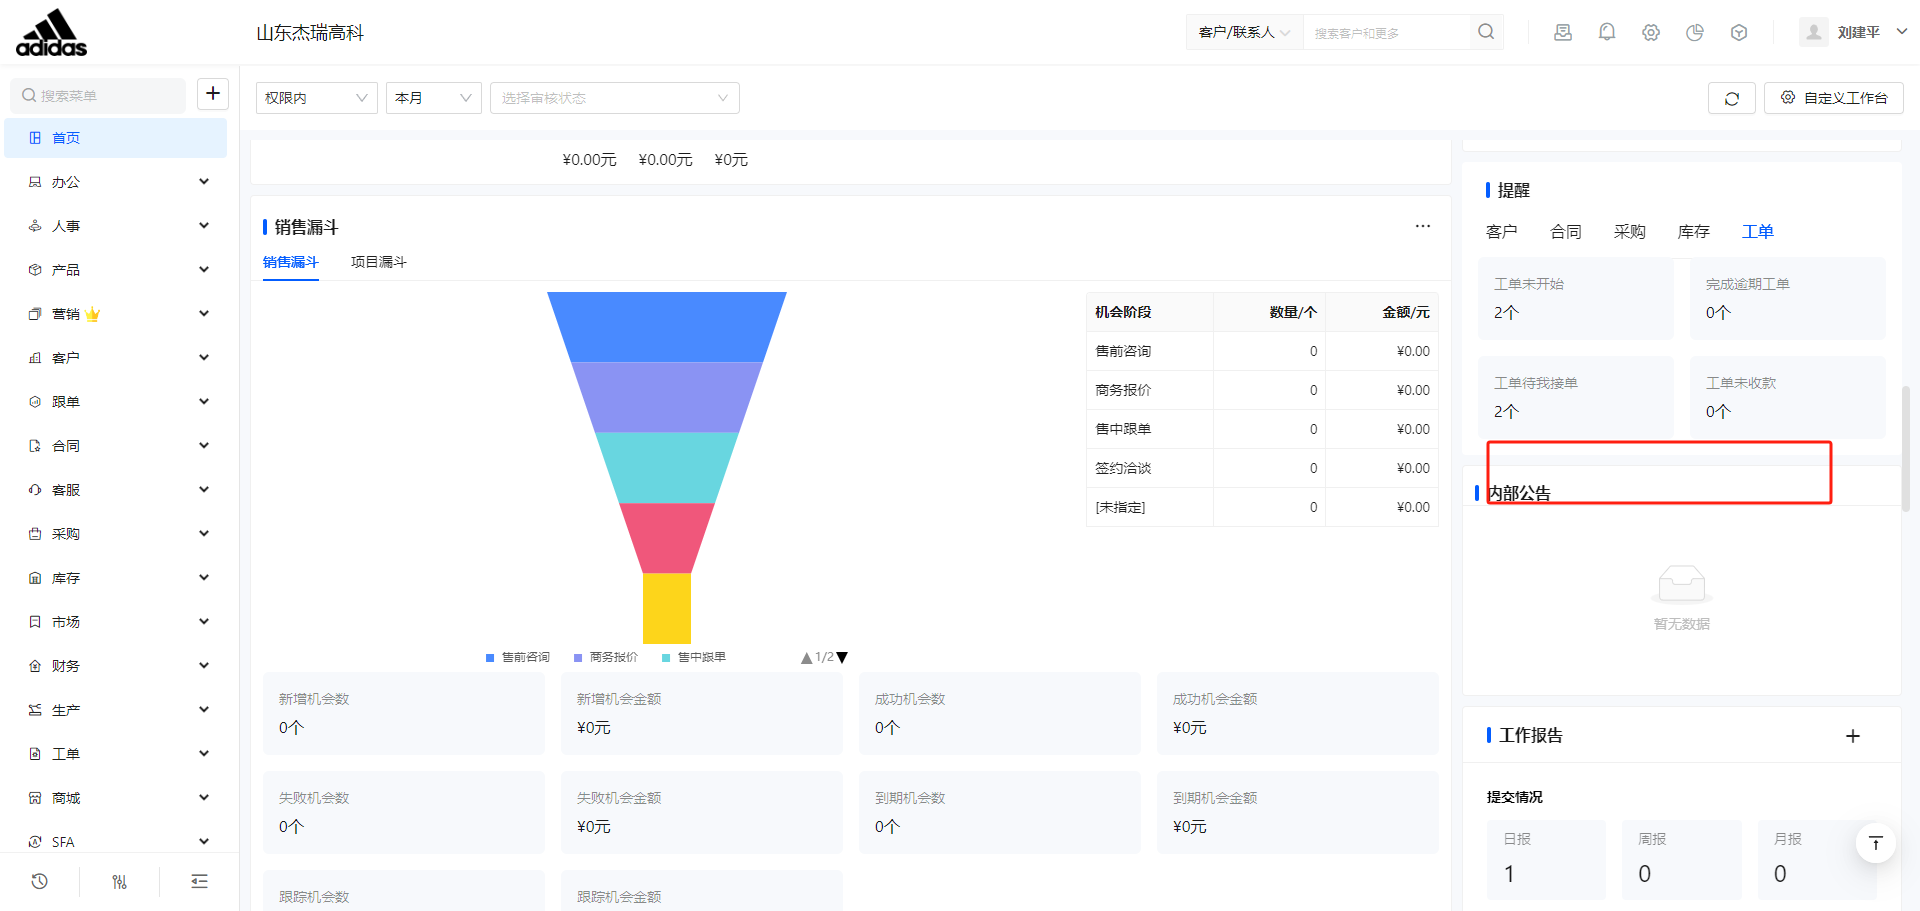Open the 选择审核状态 dropdown

[x=615, y=98]
